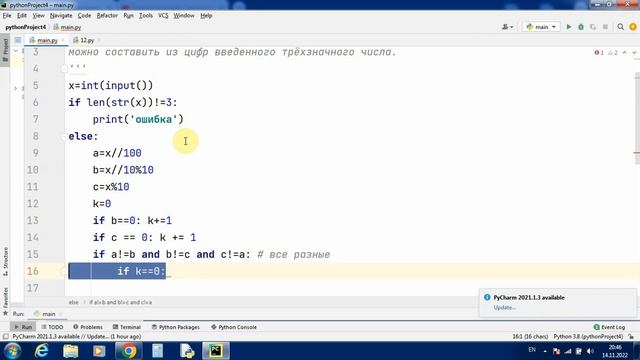
Task: Collapse the docstring fold marker on line 4
Action: tap(64, 69)
